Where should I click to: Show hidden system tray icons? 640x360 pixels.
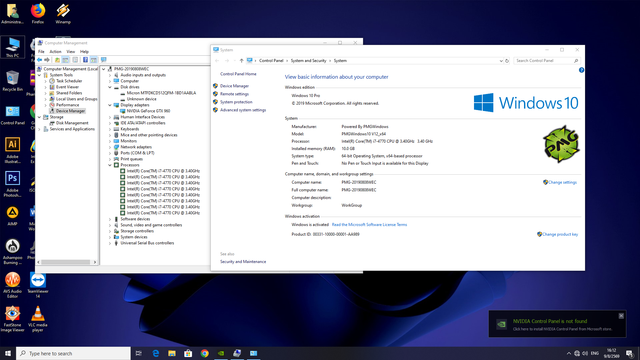569,353
